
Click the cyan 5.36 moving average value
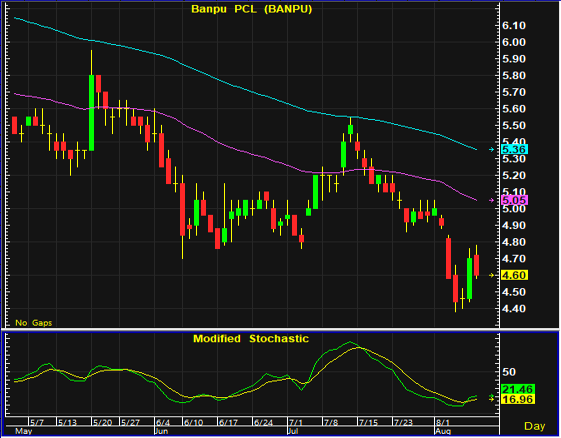pos(514,149)
